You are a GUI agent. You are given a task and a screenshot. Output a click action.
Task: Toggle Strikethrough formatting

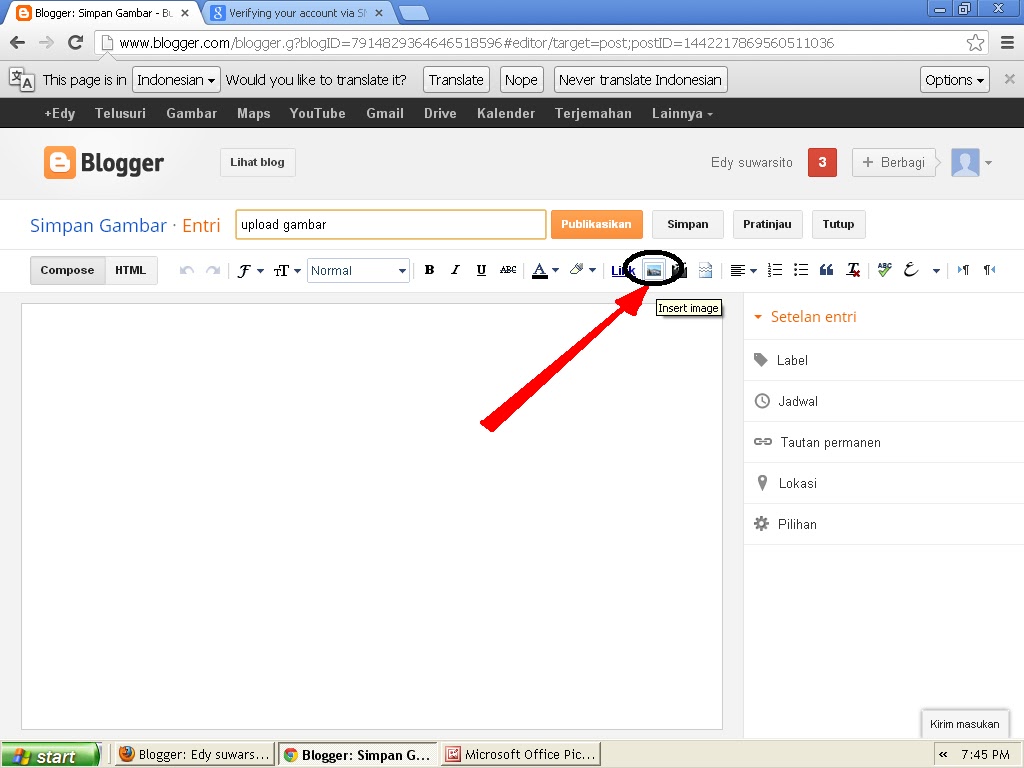[508, 270]
